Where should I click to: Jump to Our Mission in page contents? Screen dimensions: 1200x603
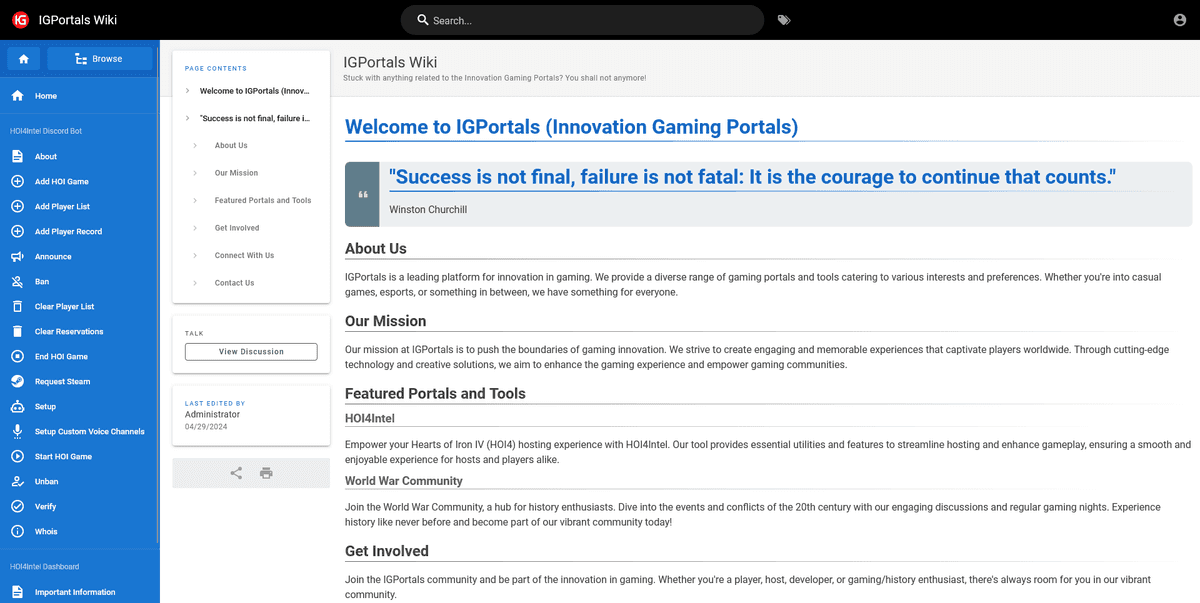(x=236, y=173)
